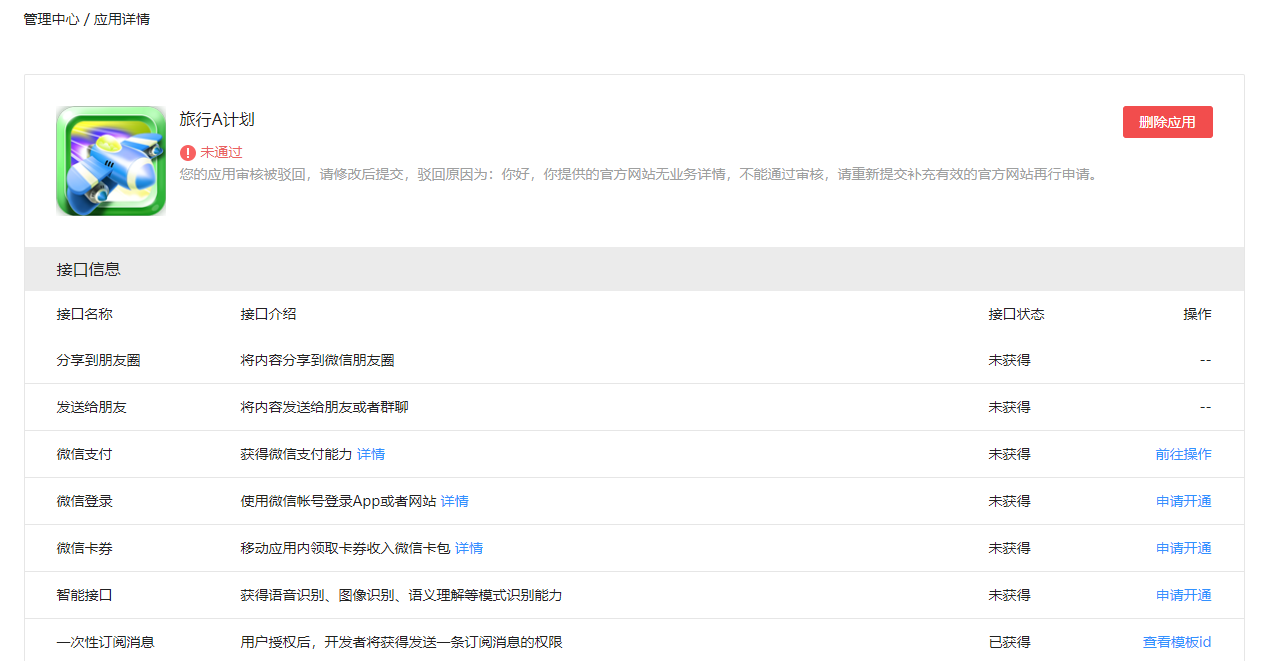Click description 将内容分享到微信朋友圈

[x=317, y=360]
